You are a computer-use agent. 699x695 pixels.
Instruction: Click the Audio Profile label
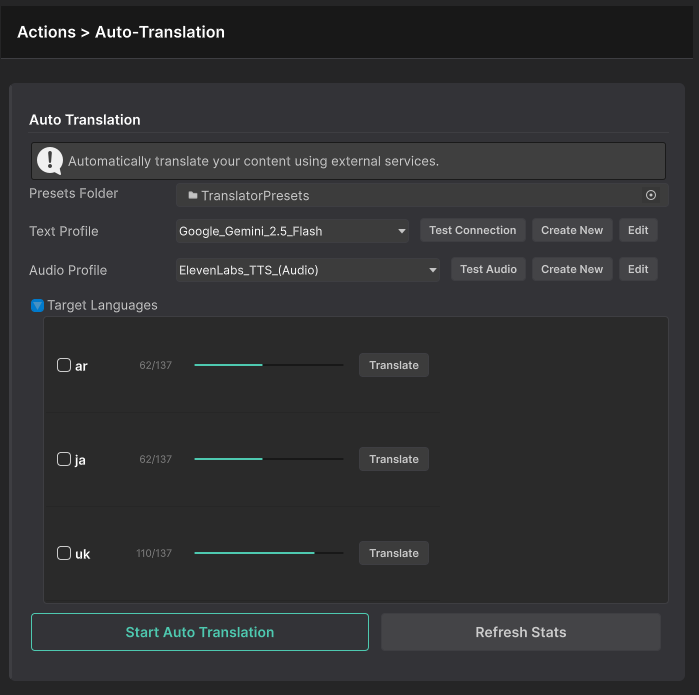(68, 270)
